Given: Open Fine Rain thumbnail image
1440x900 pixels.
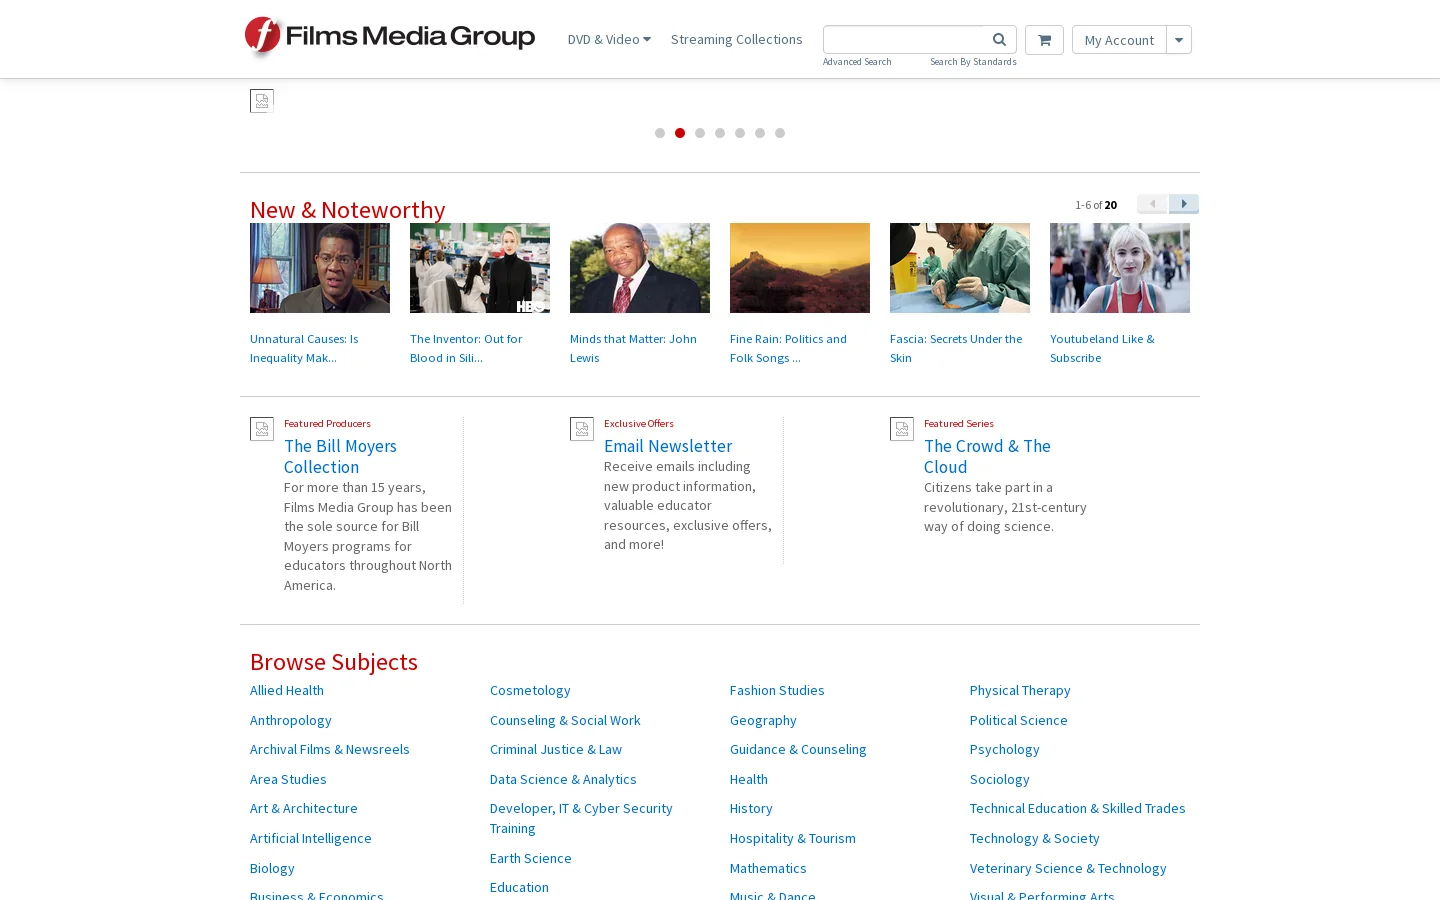Looking at the screenshot, I should point(800,268).
